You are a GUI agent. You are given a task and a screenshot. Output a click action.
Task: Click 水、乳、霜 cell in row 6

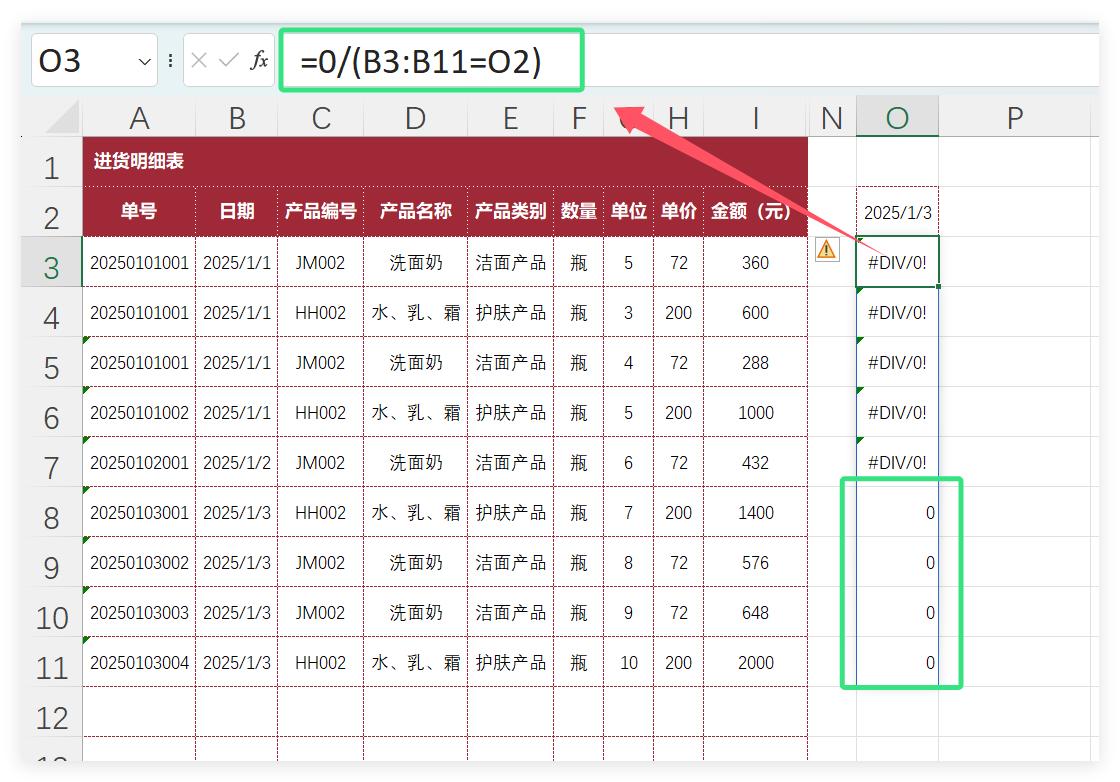[x=416, y=412]
